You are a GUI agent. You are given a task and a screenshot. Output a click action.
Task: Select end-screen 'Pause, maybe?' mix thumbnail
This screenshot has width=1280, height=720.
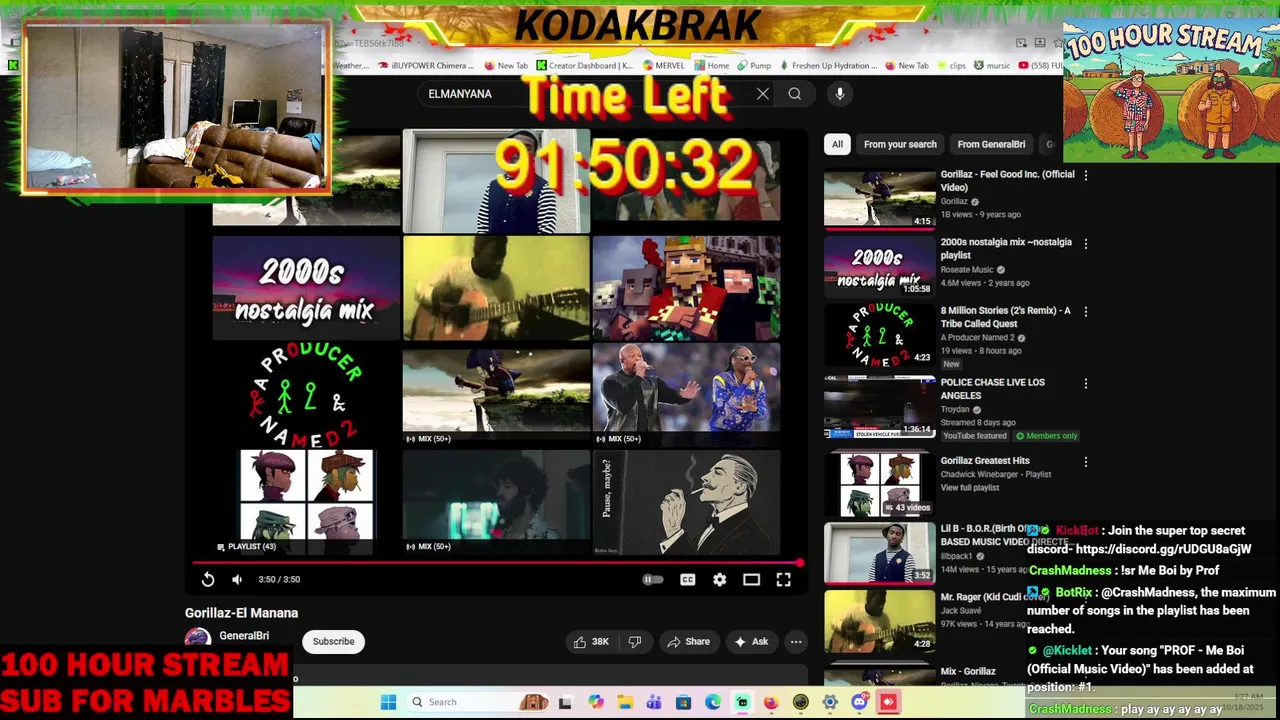[686, 502]
